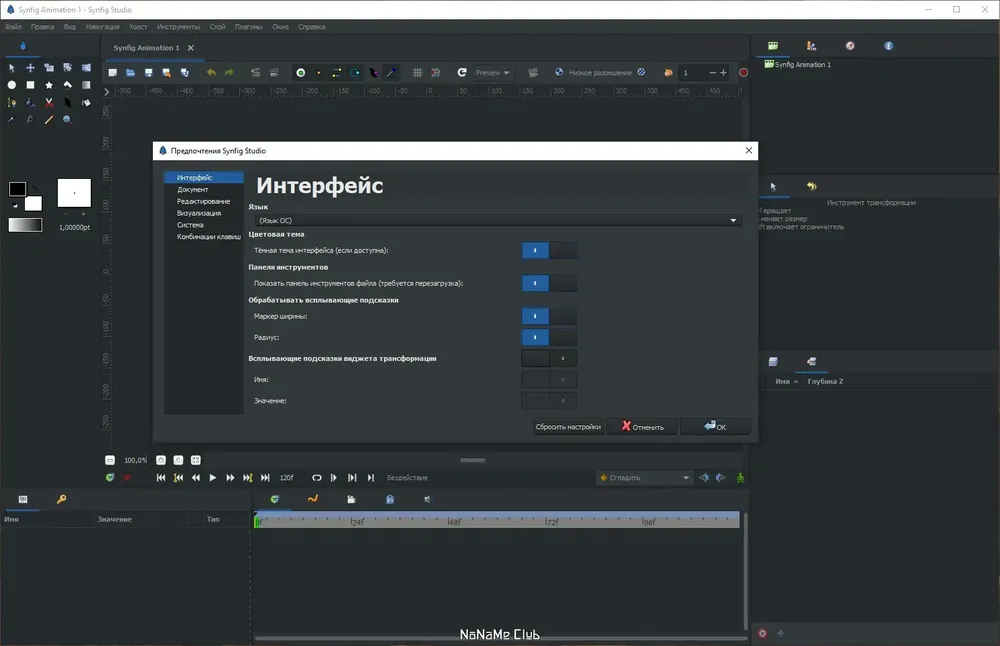
Task: Open the Язык language dropdown
Action: (x=497, y=221)
